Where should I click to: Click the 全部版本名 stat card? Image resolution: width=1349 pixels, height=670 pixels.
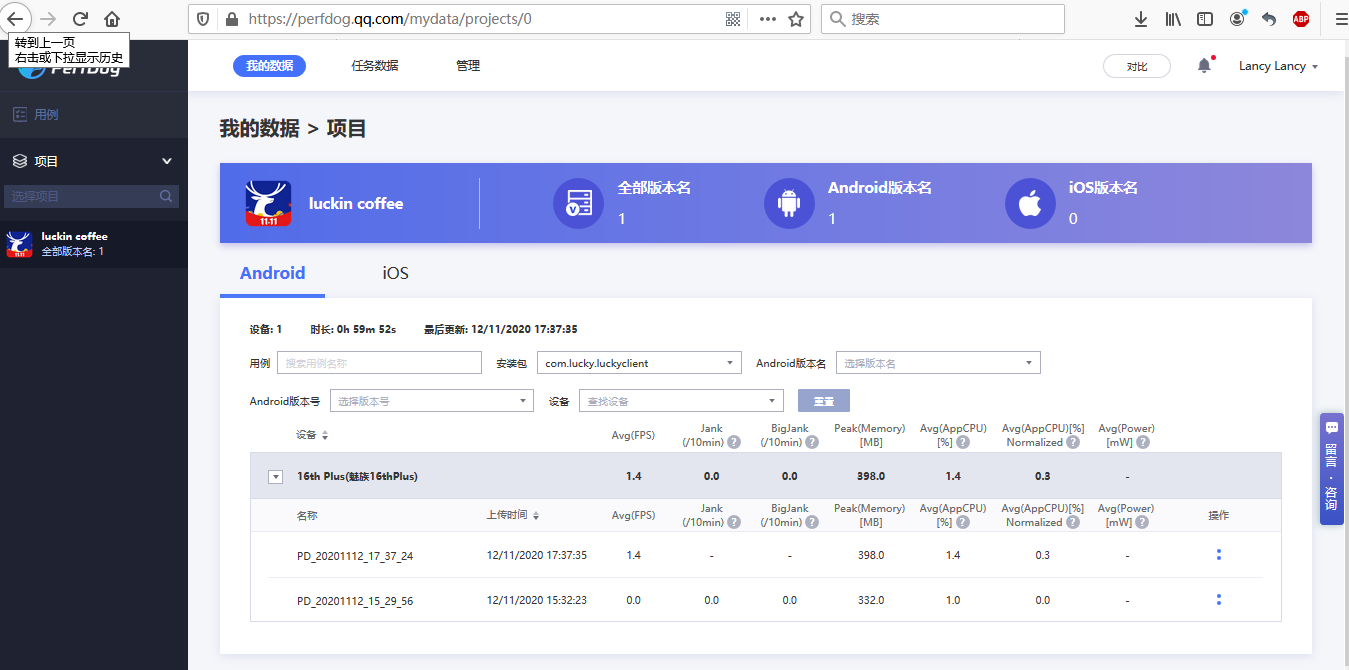[623, 203]
